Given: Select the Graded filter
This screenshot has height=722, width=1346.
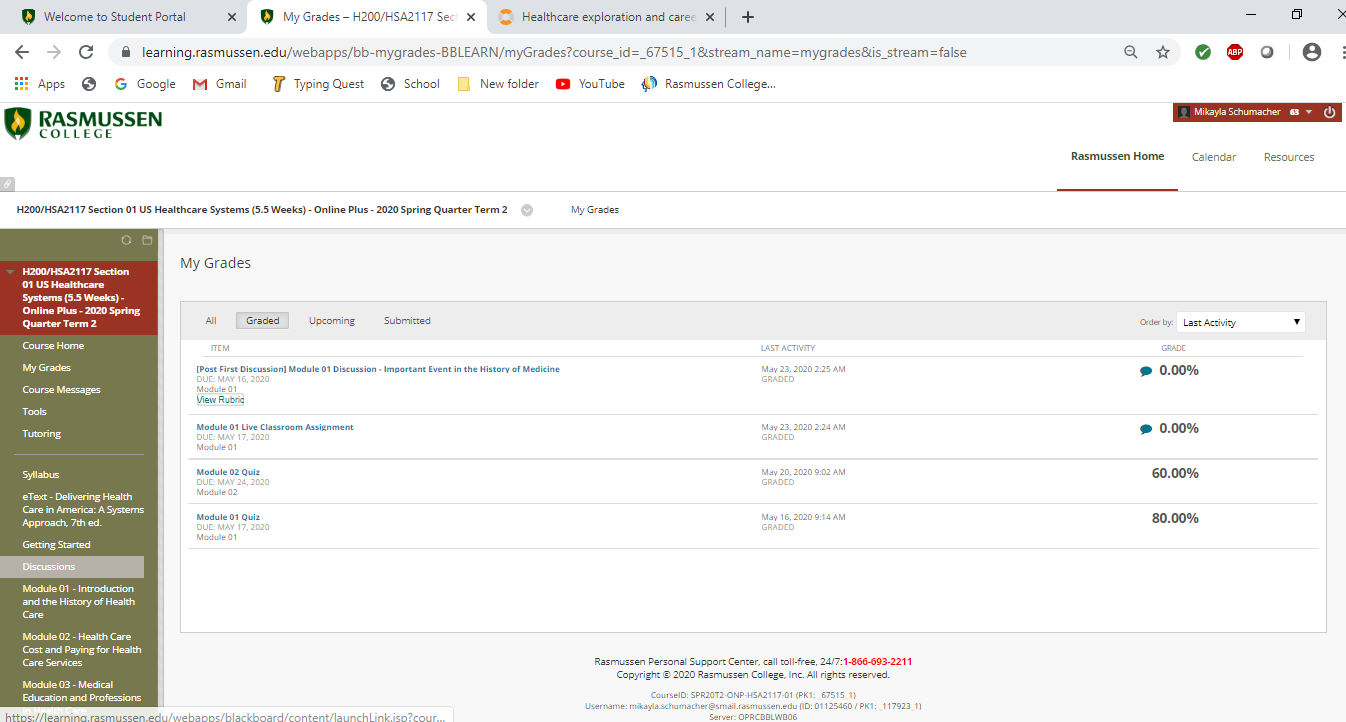Looking at the screenshot, I should coord(263,321).
